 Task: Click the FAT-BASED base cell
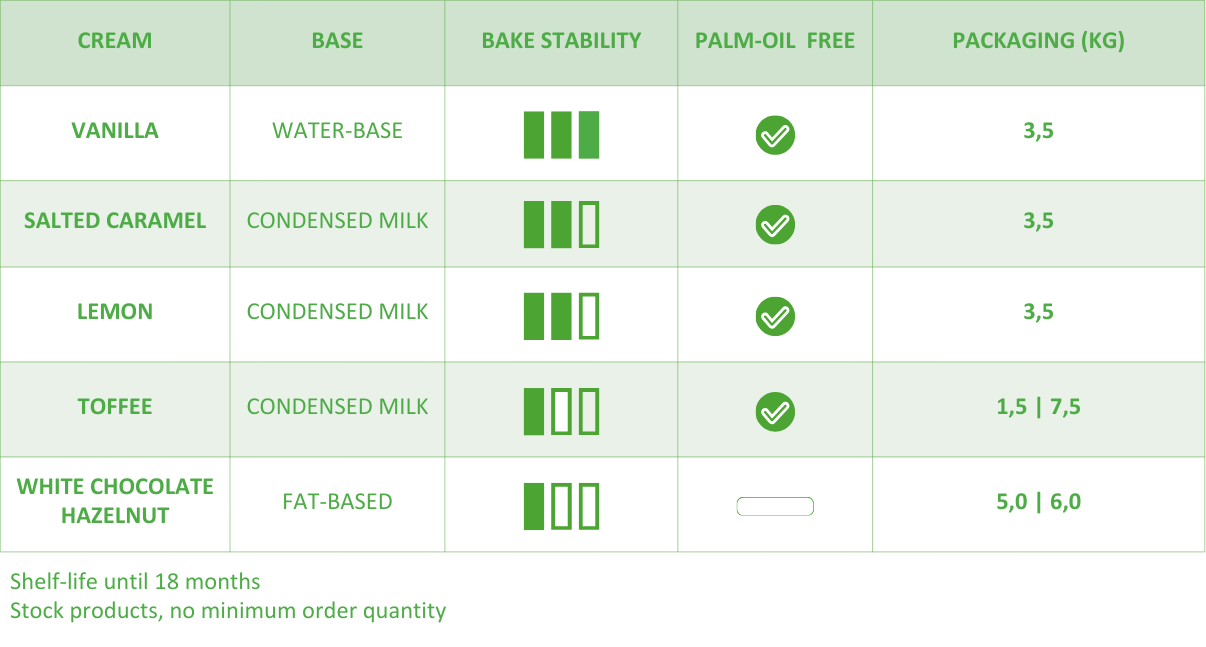tap(337, 502)
